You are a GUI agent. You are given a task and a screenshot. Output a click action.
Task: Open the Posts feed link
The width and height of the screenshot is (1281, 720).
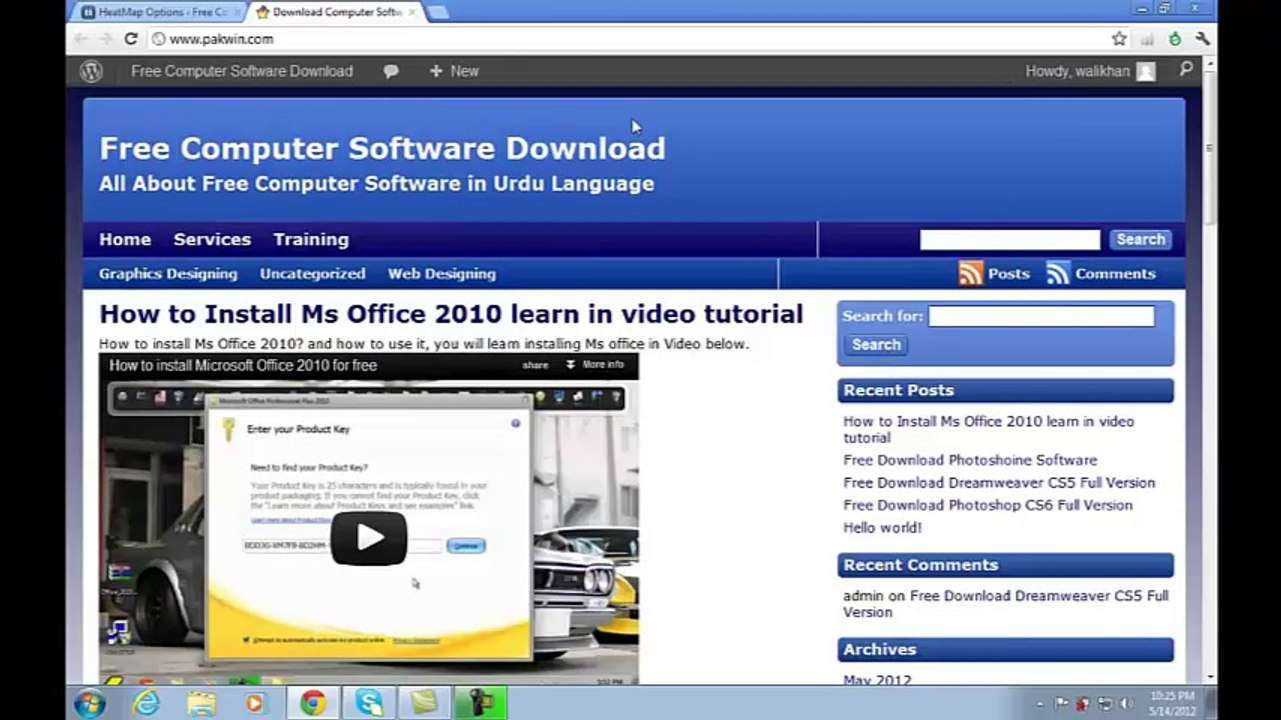coord(1008,273)
